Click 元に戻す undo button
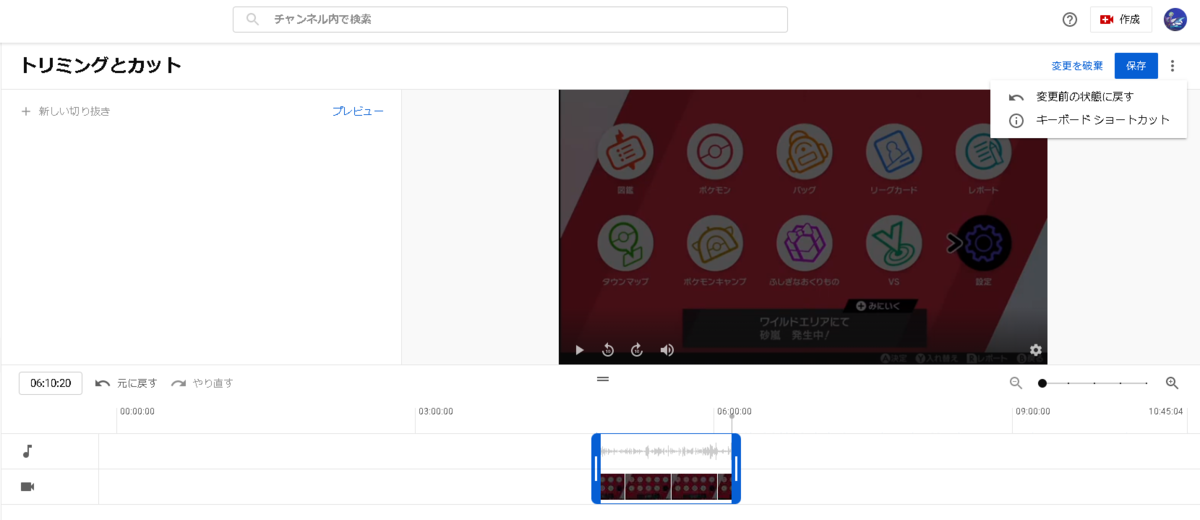This screenshot has width=1200, height=520. [126, 383]
